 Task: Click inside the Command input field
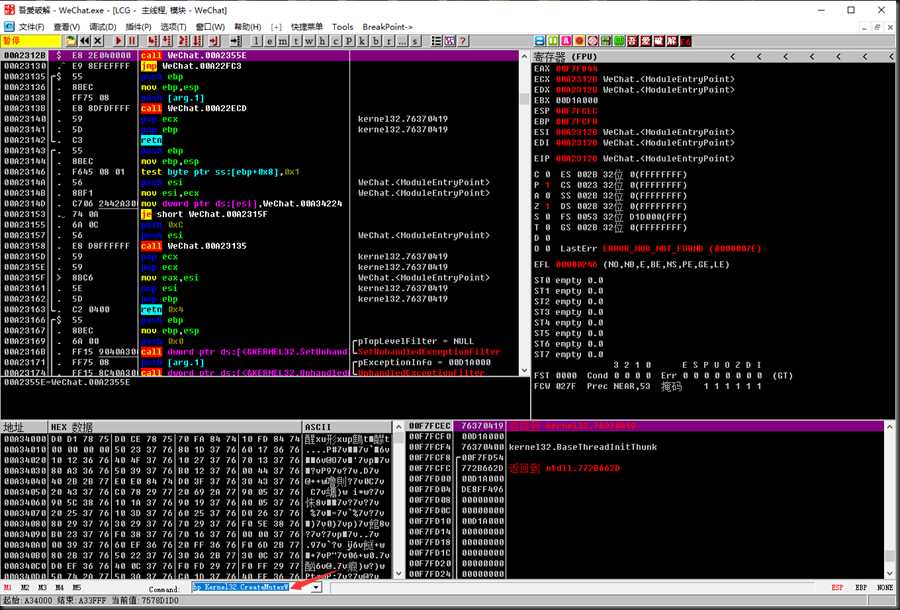tap(251, 587)
